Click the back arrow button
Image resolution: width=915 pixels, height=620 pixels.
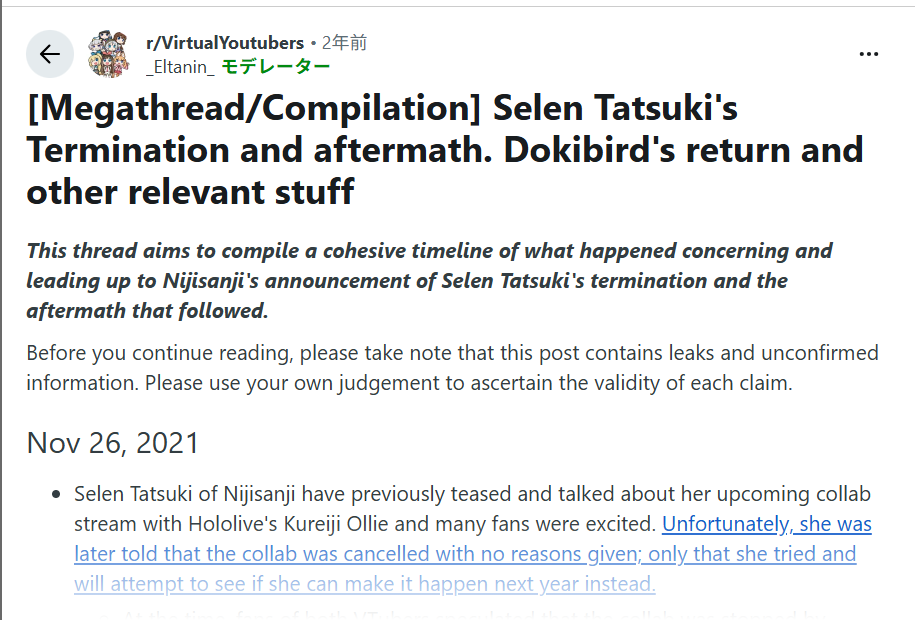[x=50, y=54]
